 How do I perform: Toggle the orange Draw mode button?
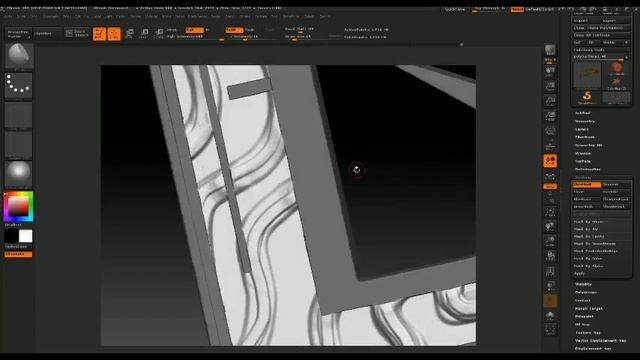coord(114,33)
